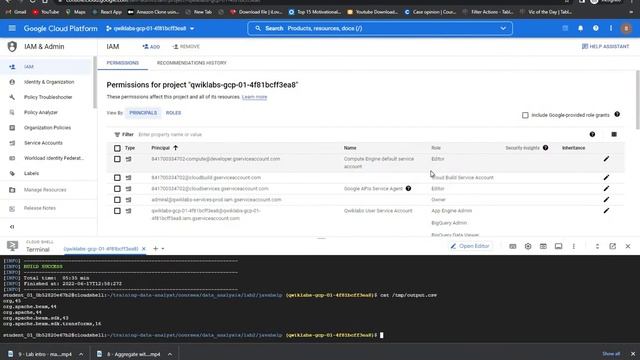640x360 pixels.
Task: View by Principals button
Action: click(x=143, y=113)
